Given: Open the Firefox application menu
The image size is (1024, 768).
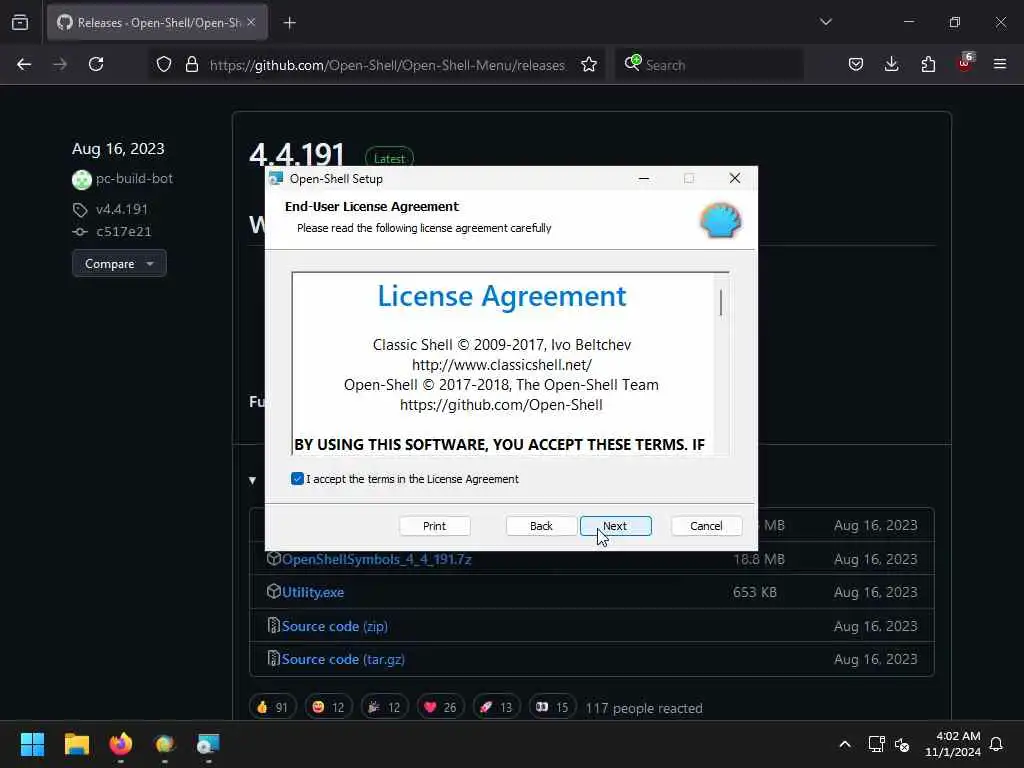Looking at the screenshot, I should (1000, 64).
